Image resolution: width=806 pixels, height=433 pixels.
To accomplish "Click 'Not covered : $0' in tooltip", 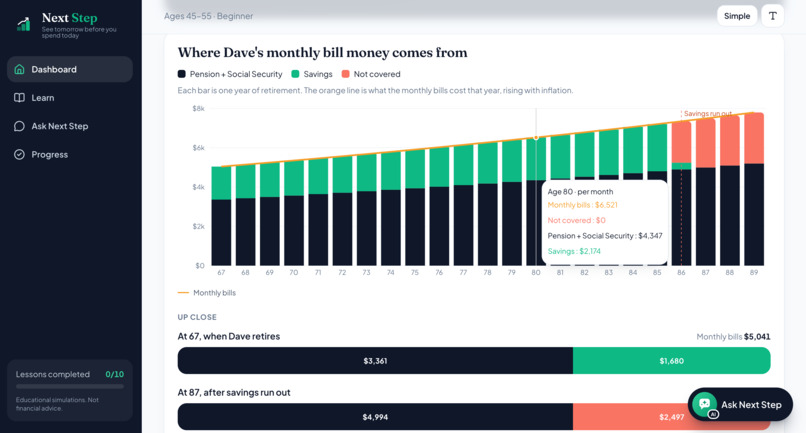I will point(576,220).
